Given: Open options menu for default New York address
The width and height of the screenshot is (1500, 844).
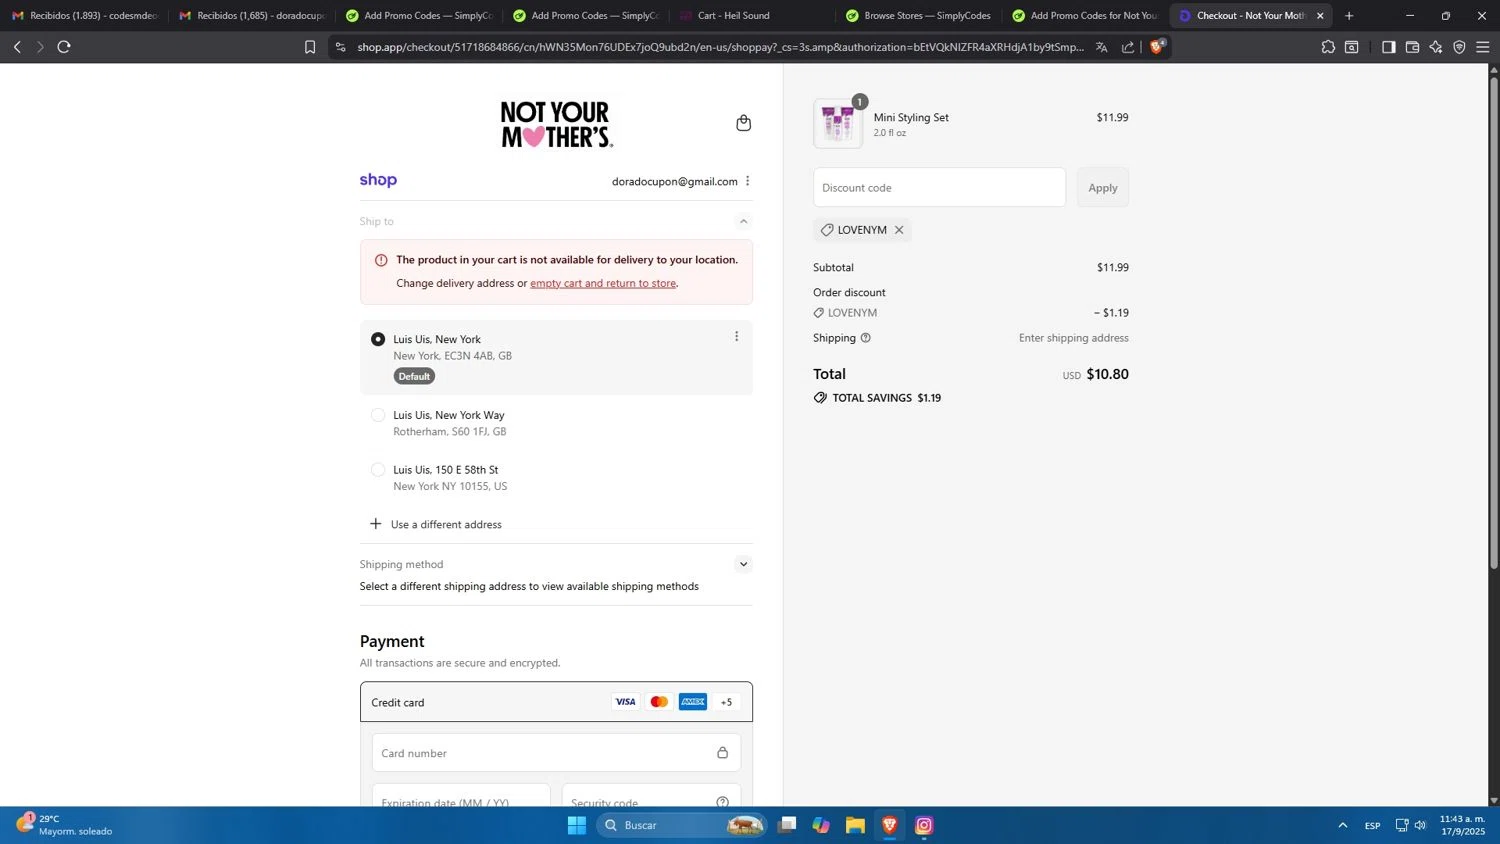Looking at the screenshot, I should pyautogui.click(x=736, y=336).
